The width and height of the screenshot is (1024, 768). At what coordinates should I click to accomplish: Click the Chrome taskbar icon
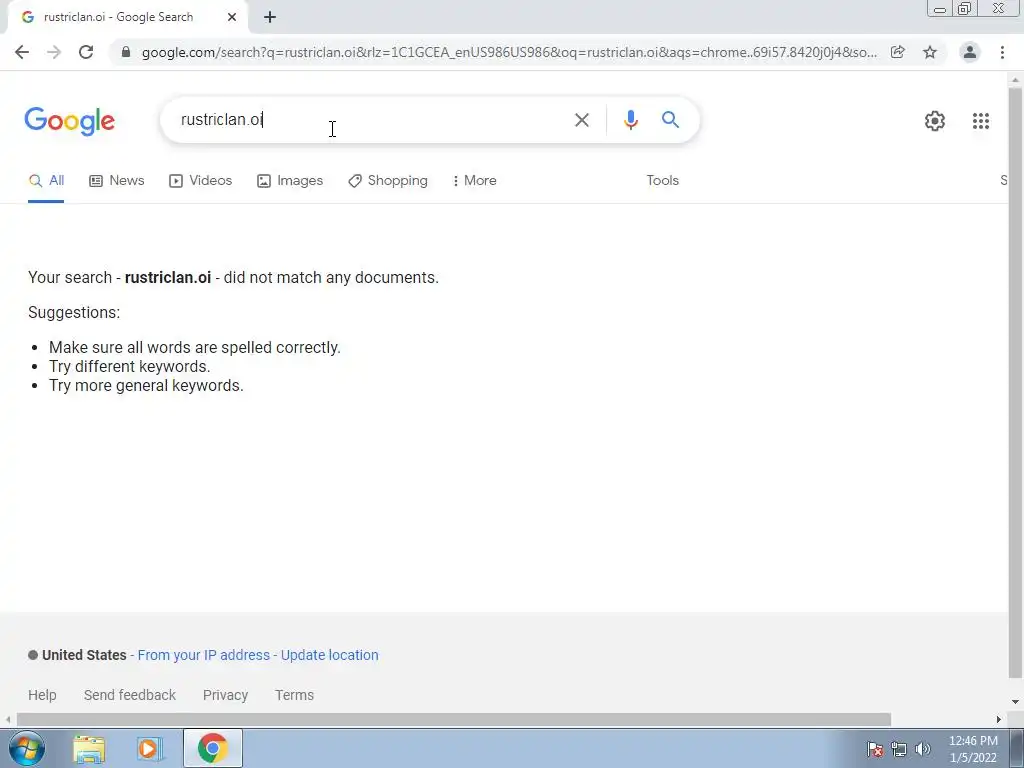[212, 748]
